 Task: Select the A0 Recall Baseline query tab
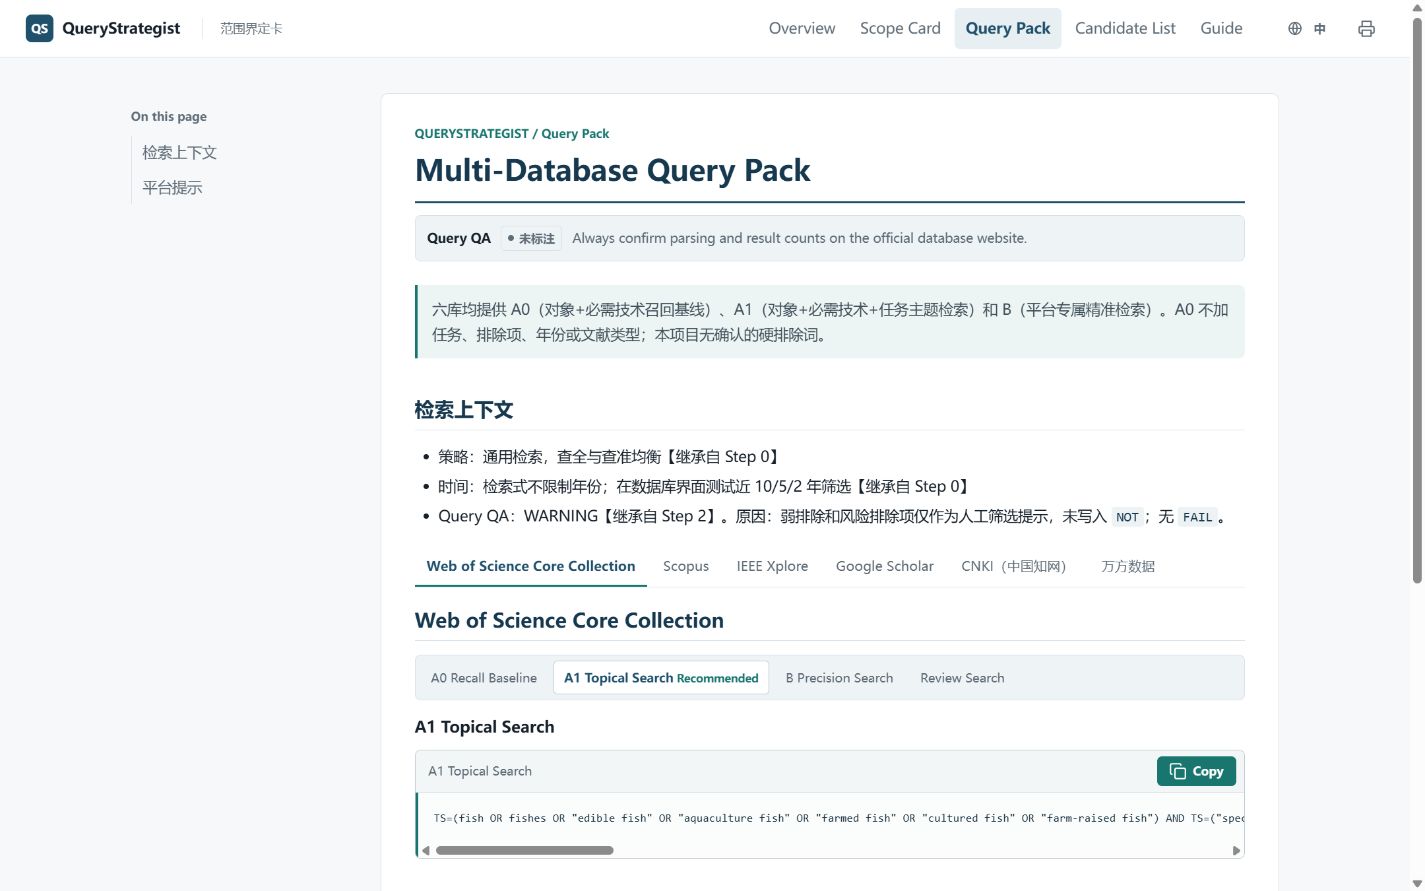click(484, 678)
